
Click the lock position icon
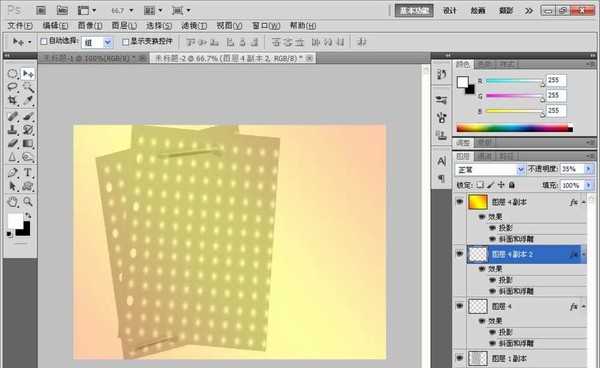point(501,185)
